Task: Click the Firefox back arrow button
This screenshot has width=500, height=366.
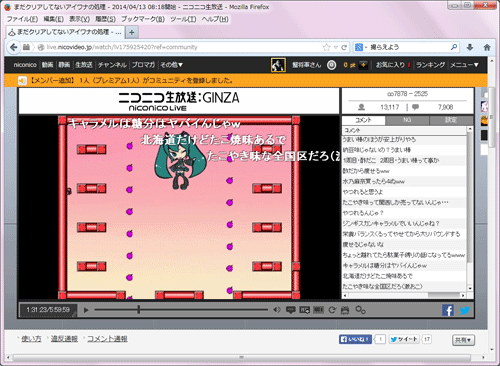Action: (14, 47)
